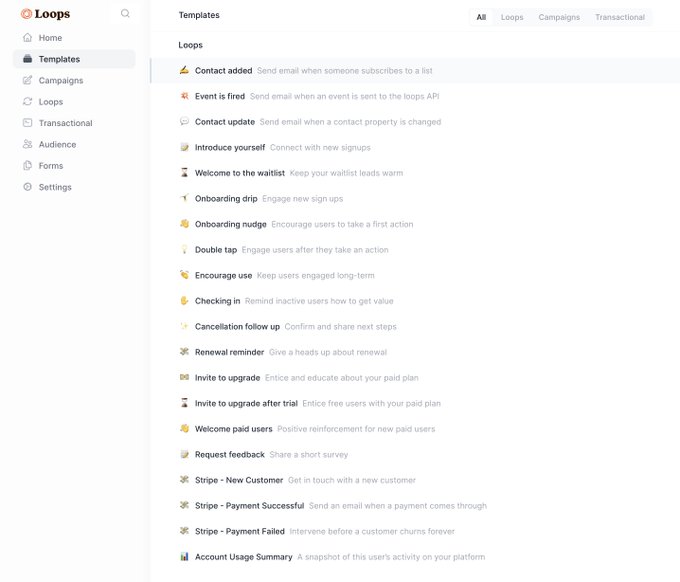Click the Loops refresh-arrows icon in sidebar

[27, 101]
